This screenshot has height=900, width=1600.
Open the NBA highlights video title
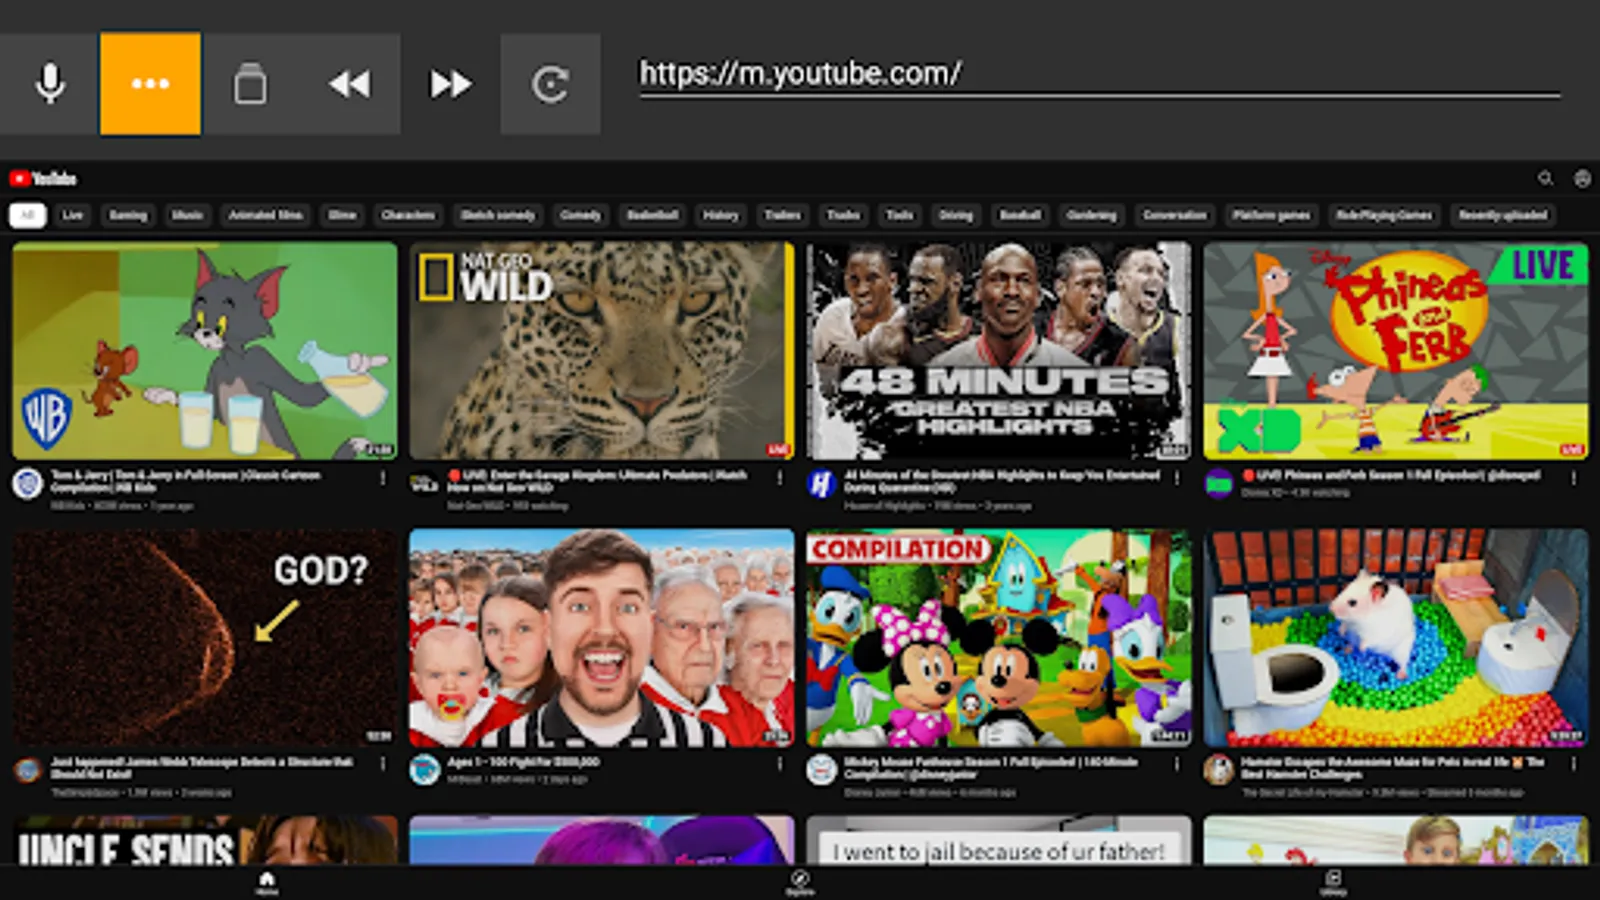click(x=1003, y=481)
